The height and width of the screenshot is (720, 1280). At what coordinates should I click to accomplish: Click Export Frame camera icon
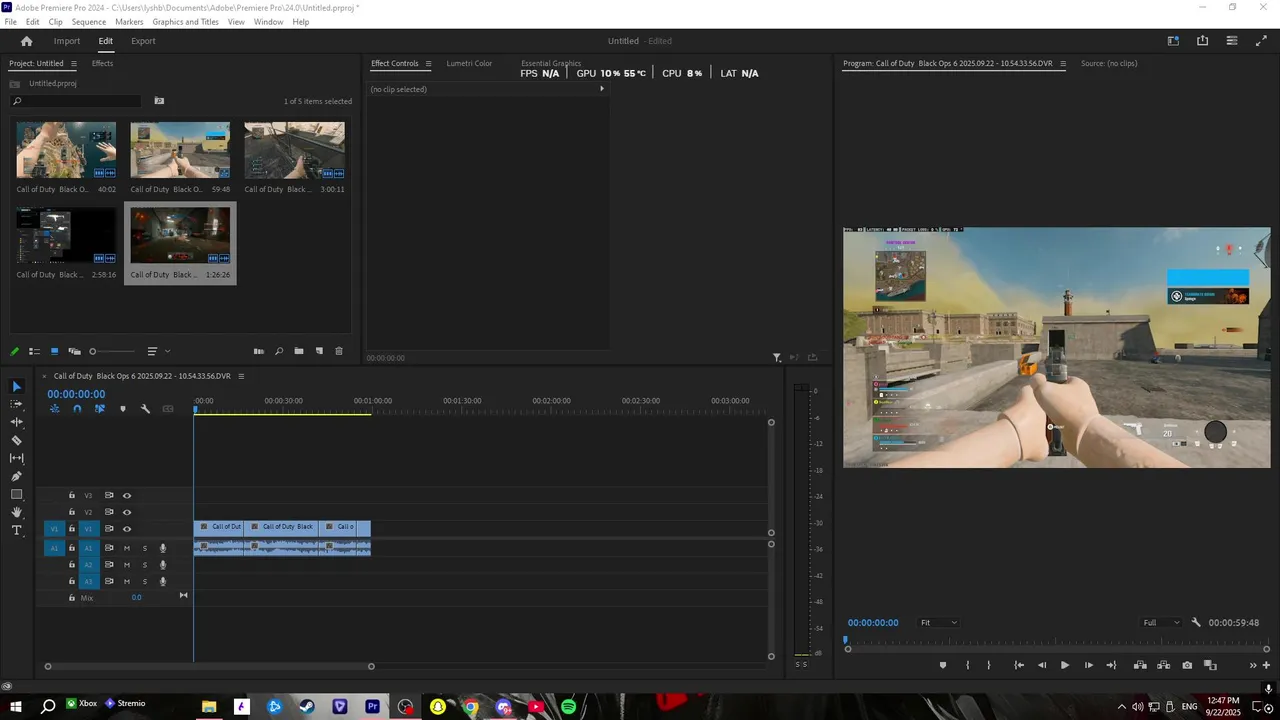pos(1187,665)
